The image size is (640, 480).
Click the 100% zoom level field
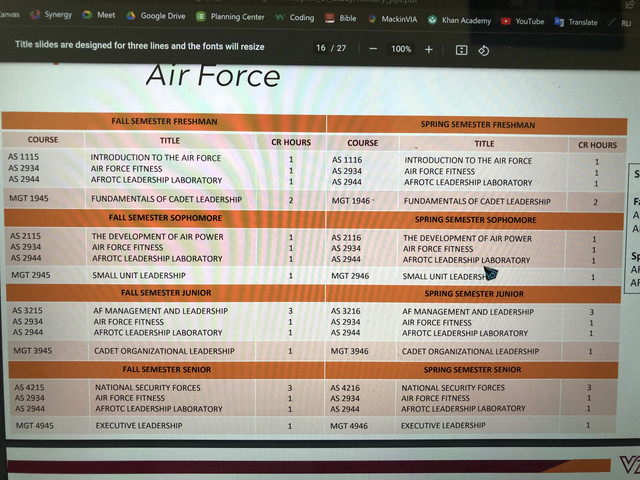[401, 49]
